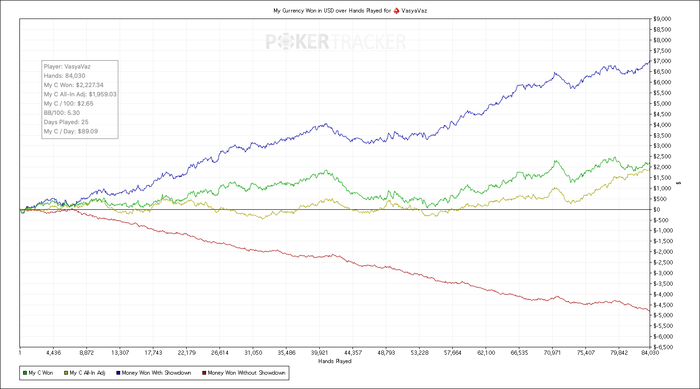
Task: Click the 48,793 x-axis tick label
Action: pos(386,353)
